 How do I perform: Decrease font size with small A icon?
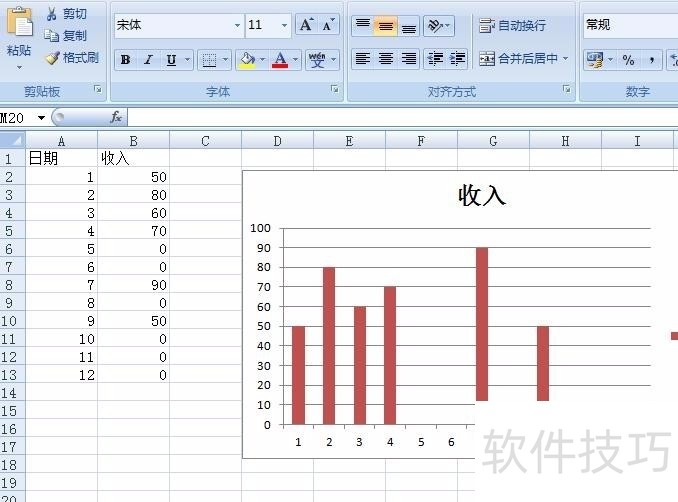click(328, 25)
